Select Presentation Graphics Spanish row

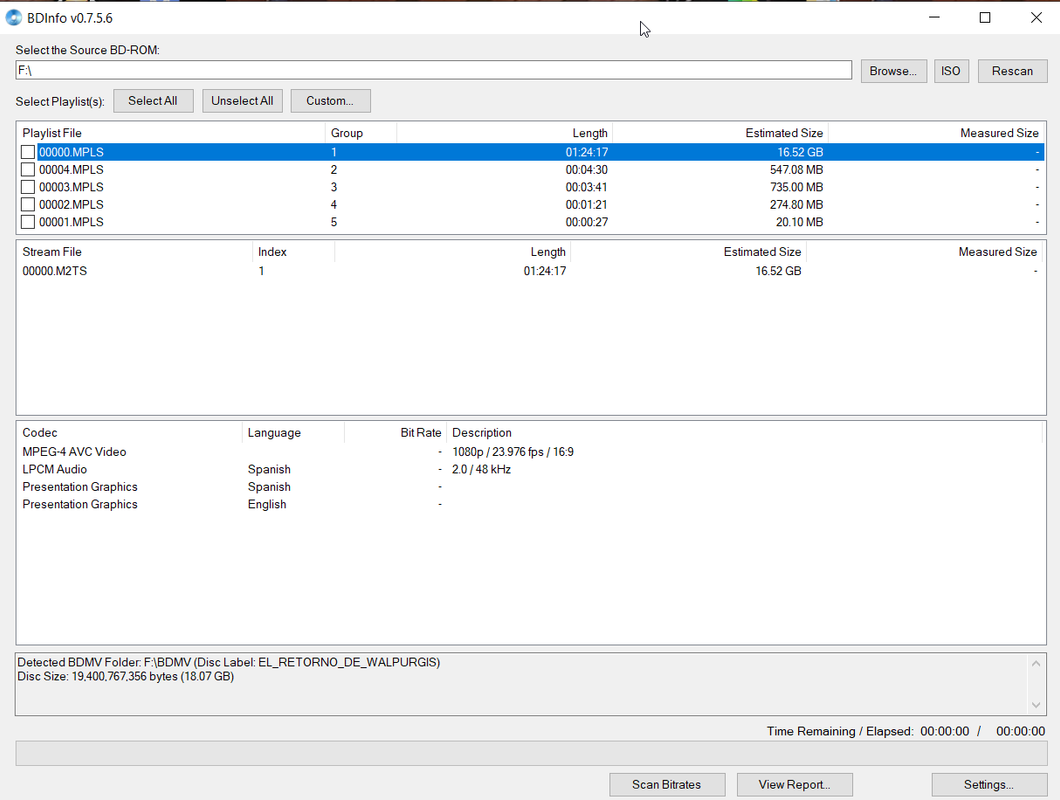[x=531, y=487]
